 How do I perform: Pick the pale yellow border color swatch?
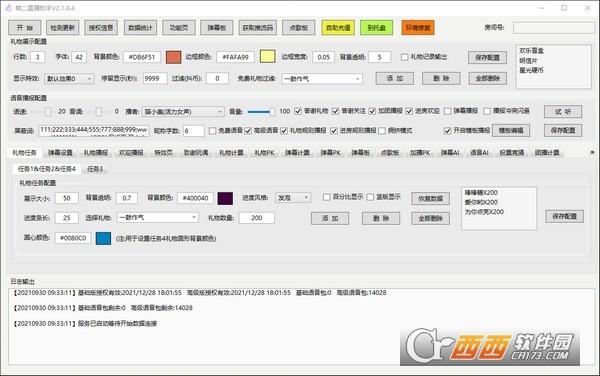(x=267, y=57)
